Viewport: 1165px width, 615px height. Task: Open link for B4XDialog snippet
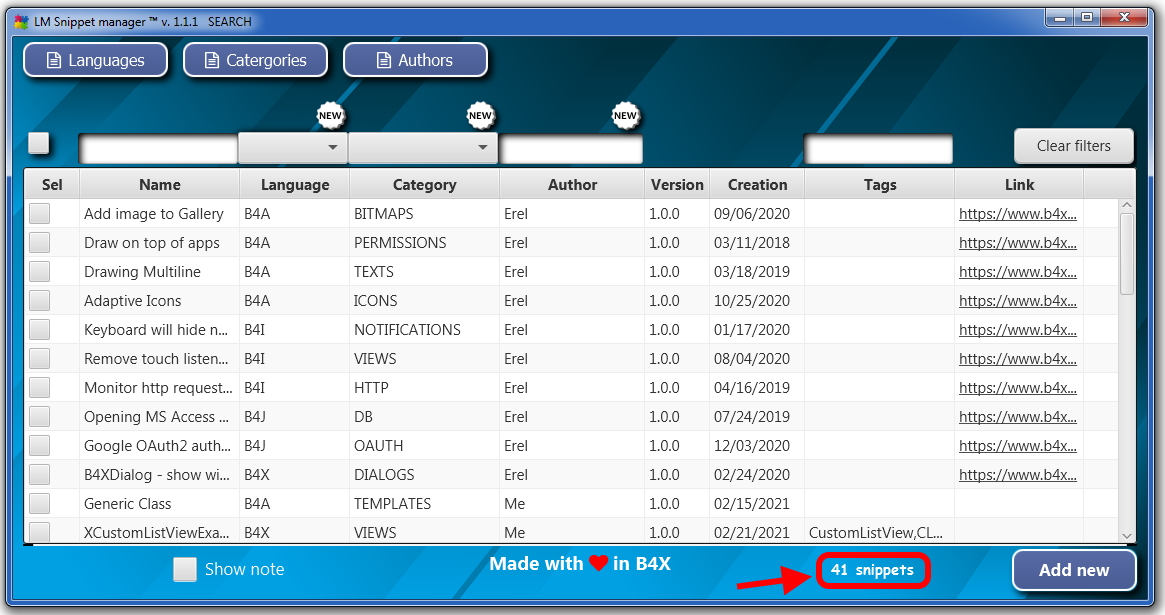click(1017, 475)
